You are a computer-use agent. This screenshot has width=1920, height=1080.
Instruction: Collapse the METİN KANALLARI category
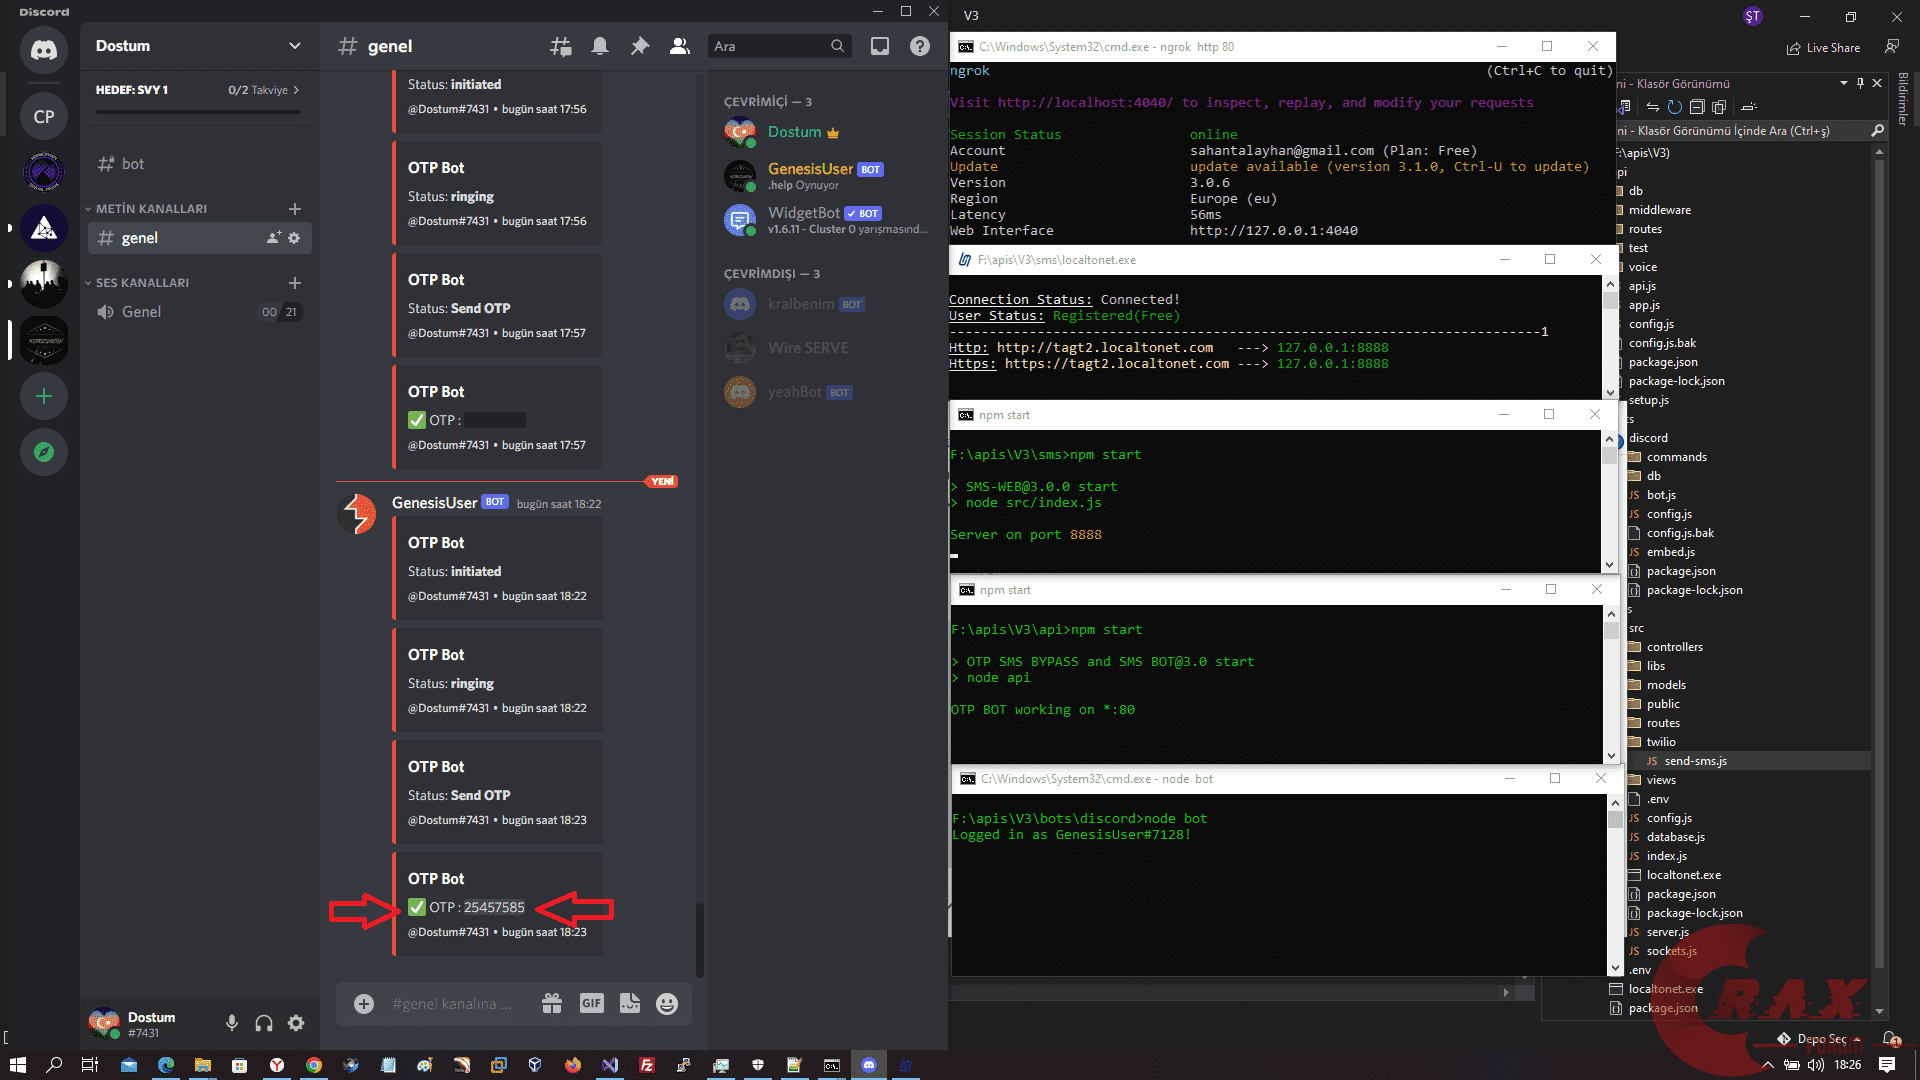(150, 209)
